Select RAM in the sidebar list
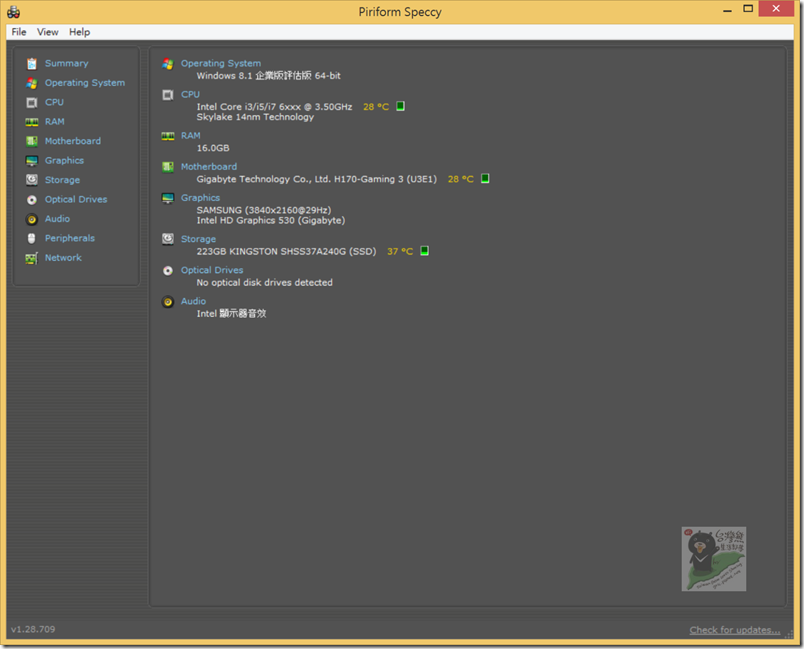804x649 pixels. [54, 122]
